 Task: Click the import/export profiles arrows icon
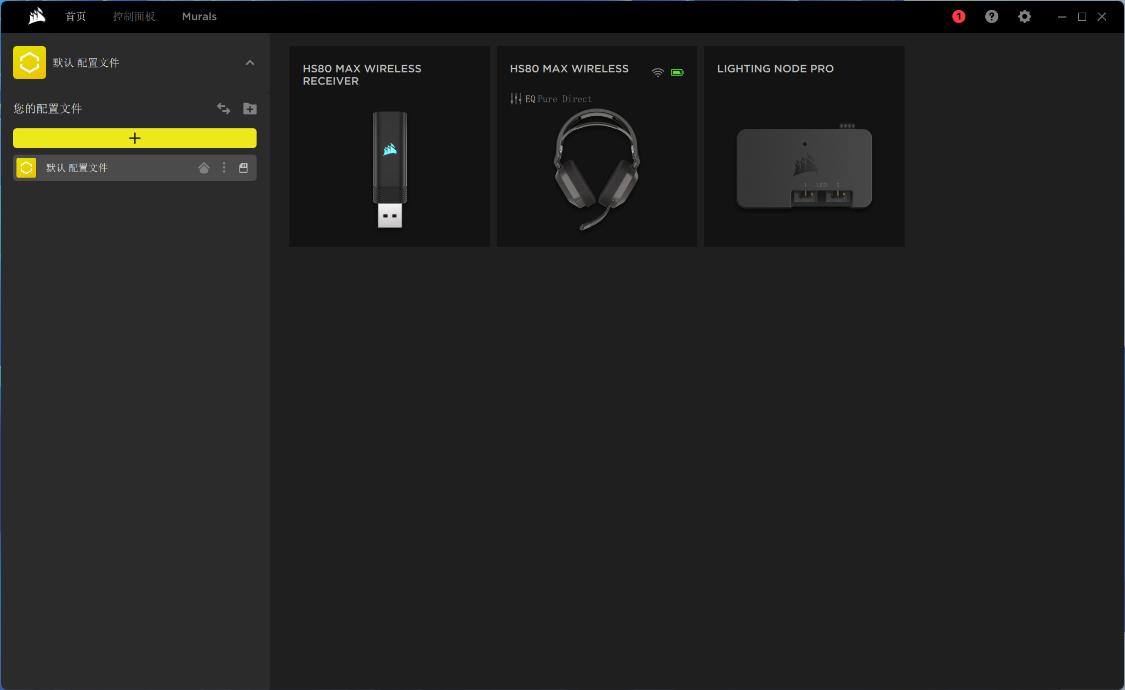(x=224, y=108)
